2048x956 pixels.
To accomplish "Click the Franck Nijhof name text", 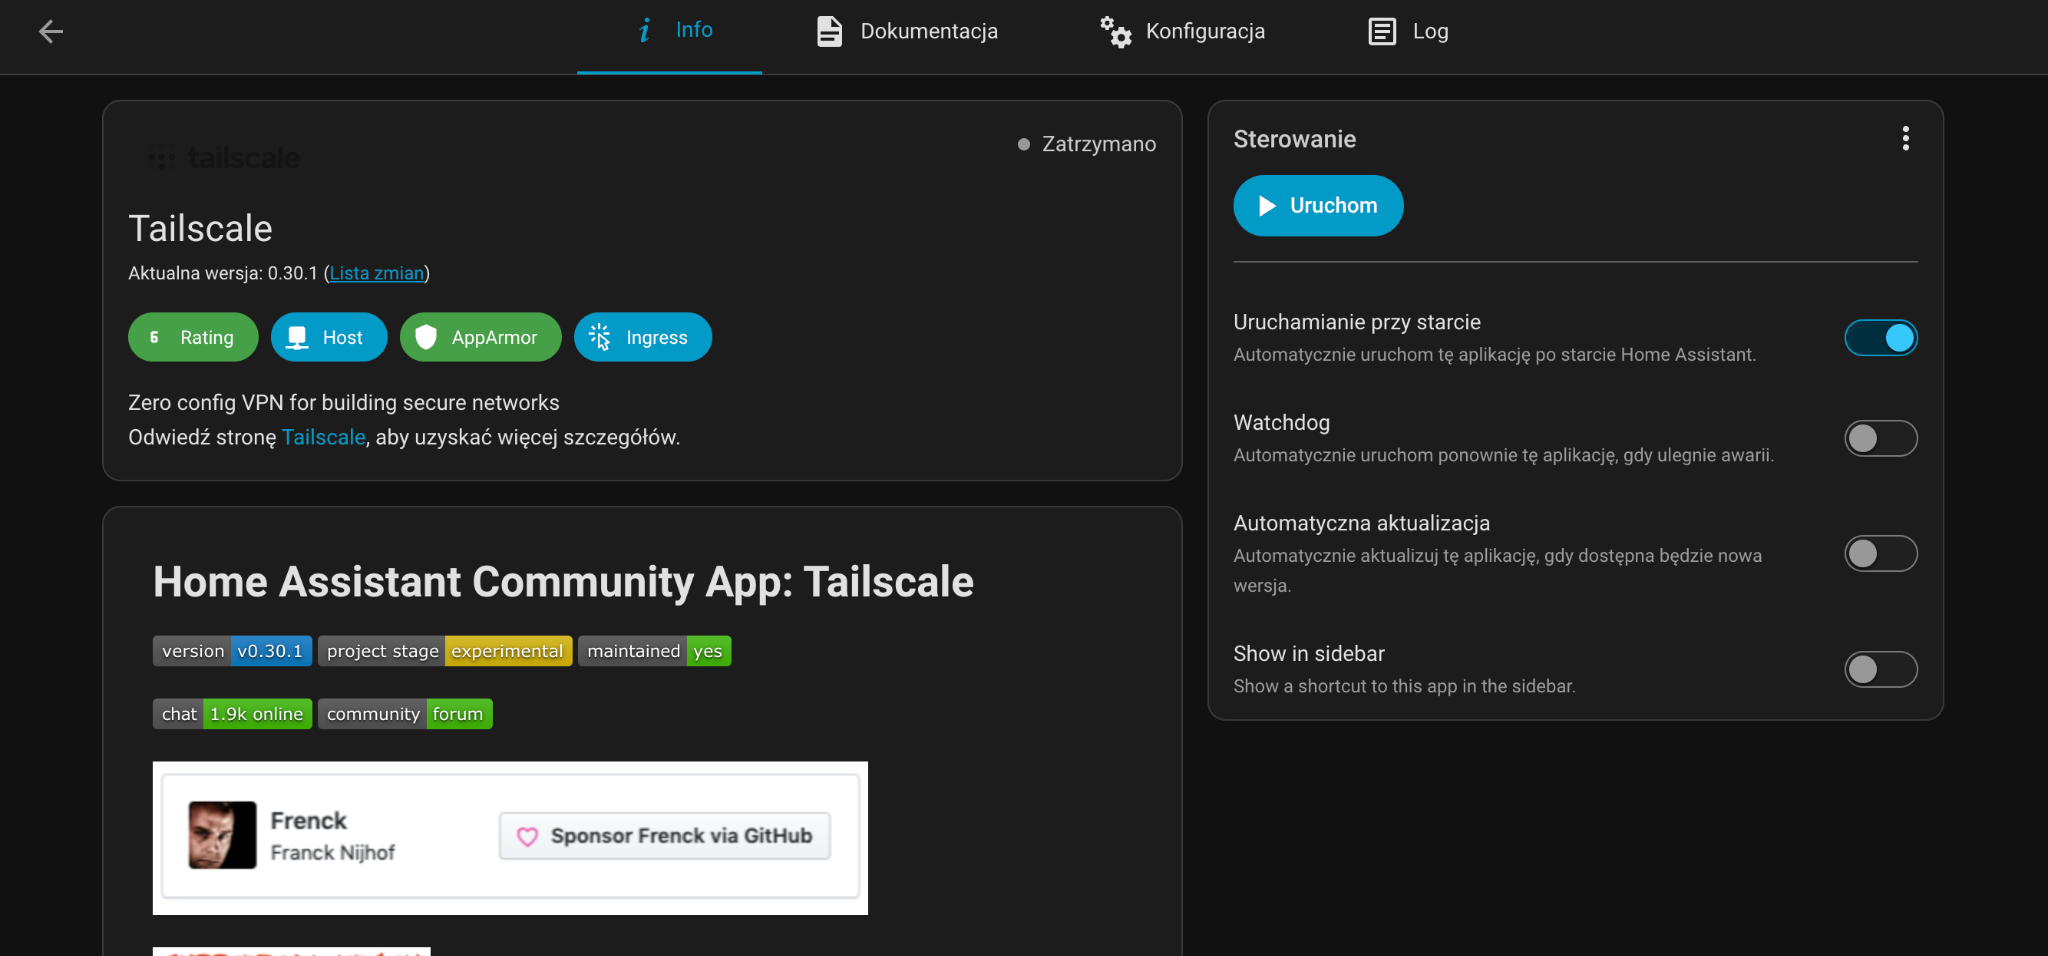I will click(333, 853).
